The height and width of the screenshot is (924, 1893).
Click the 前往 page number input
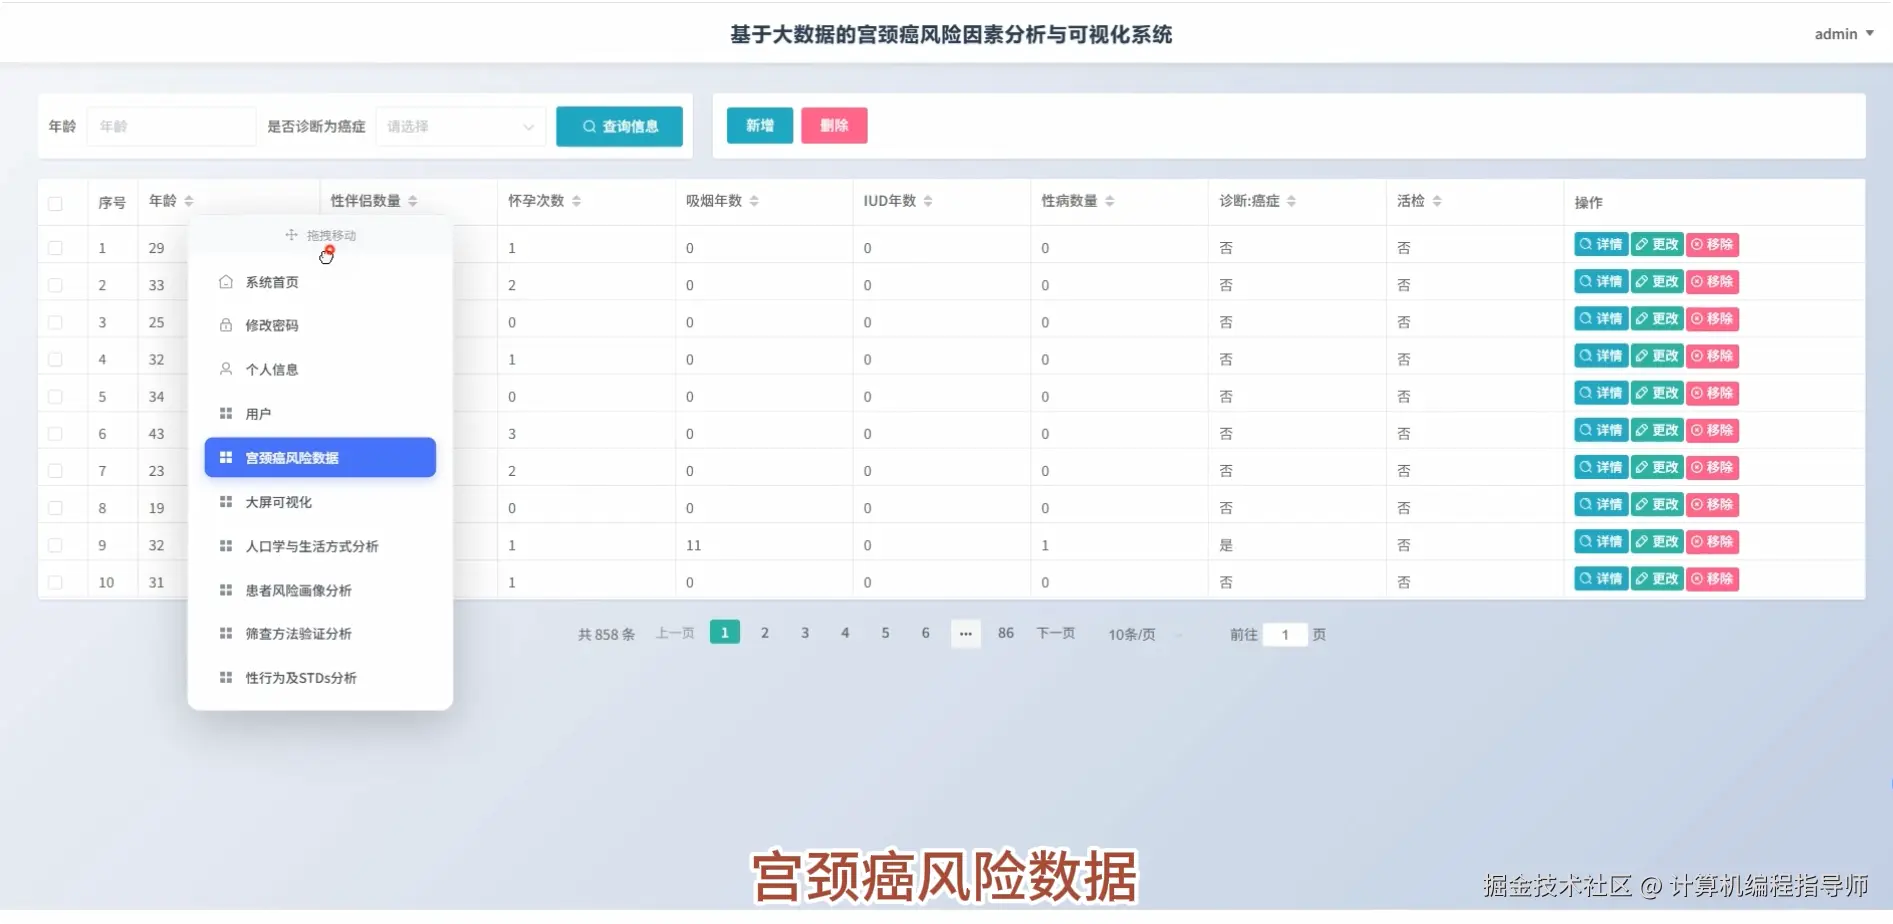pyautogui.click(x=1285, y=634)
